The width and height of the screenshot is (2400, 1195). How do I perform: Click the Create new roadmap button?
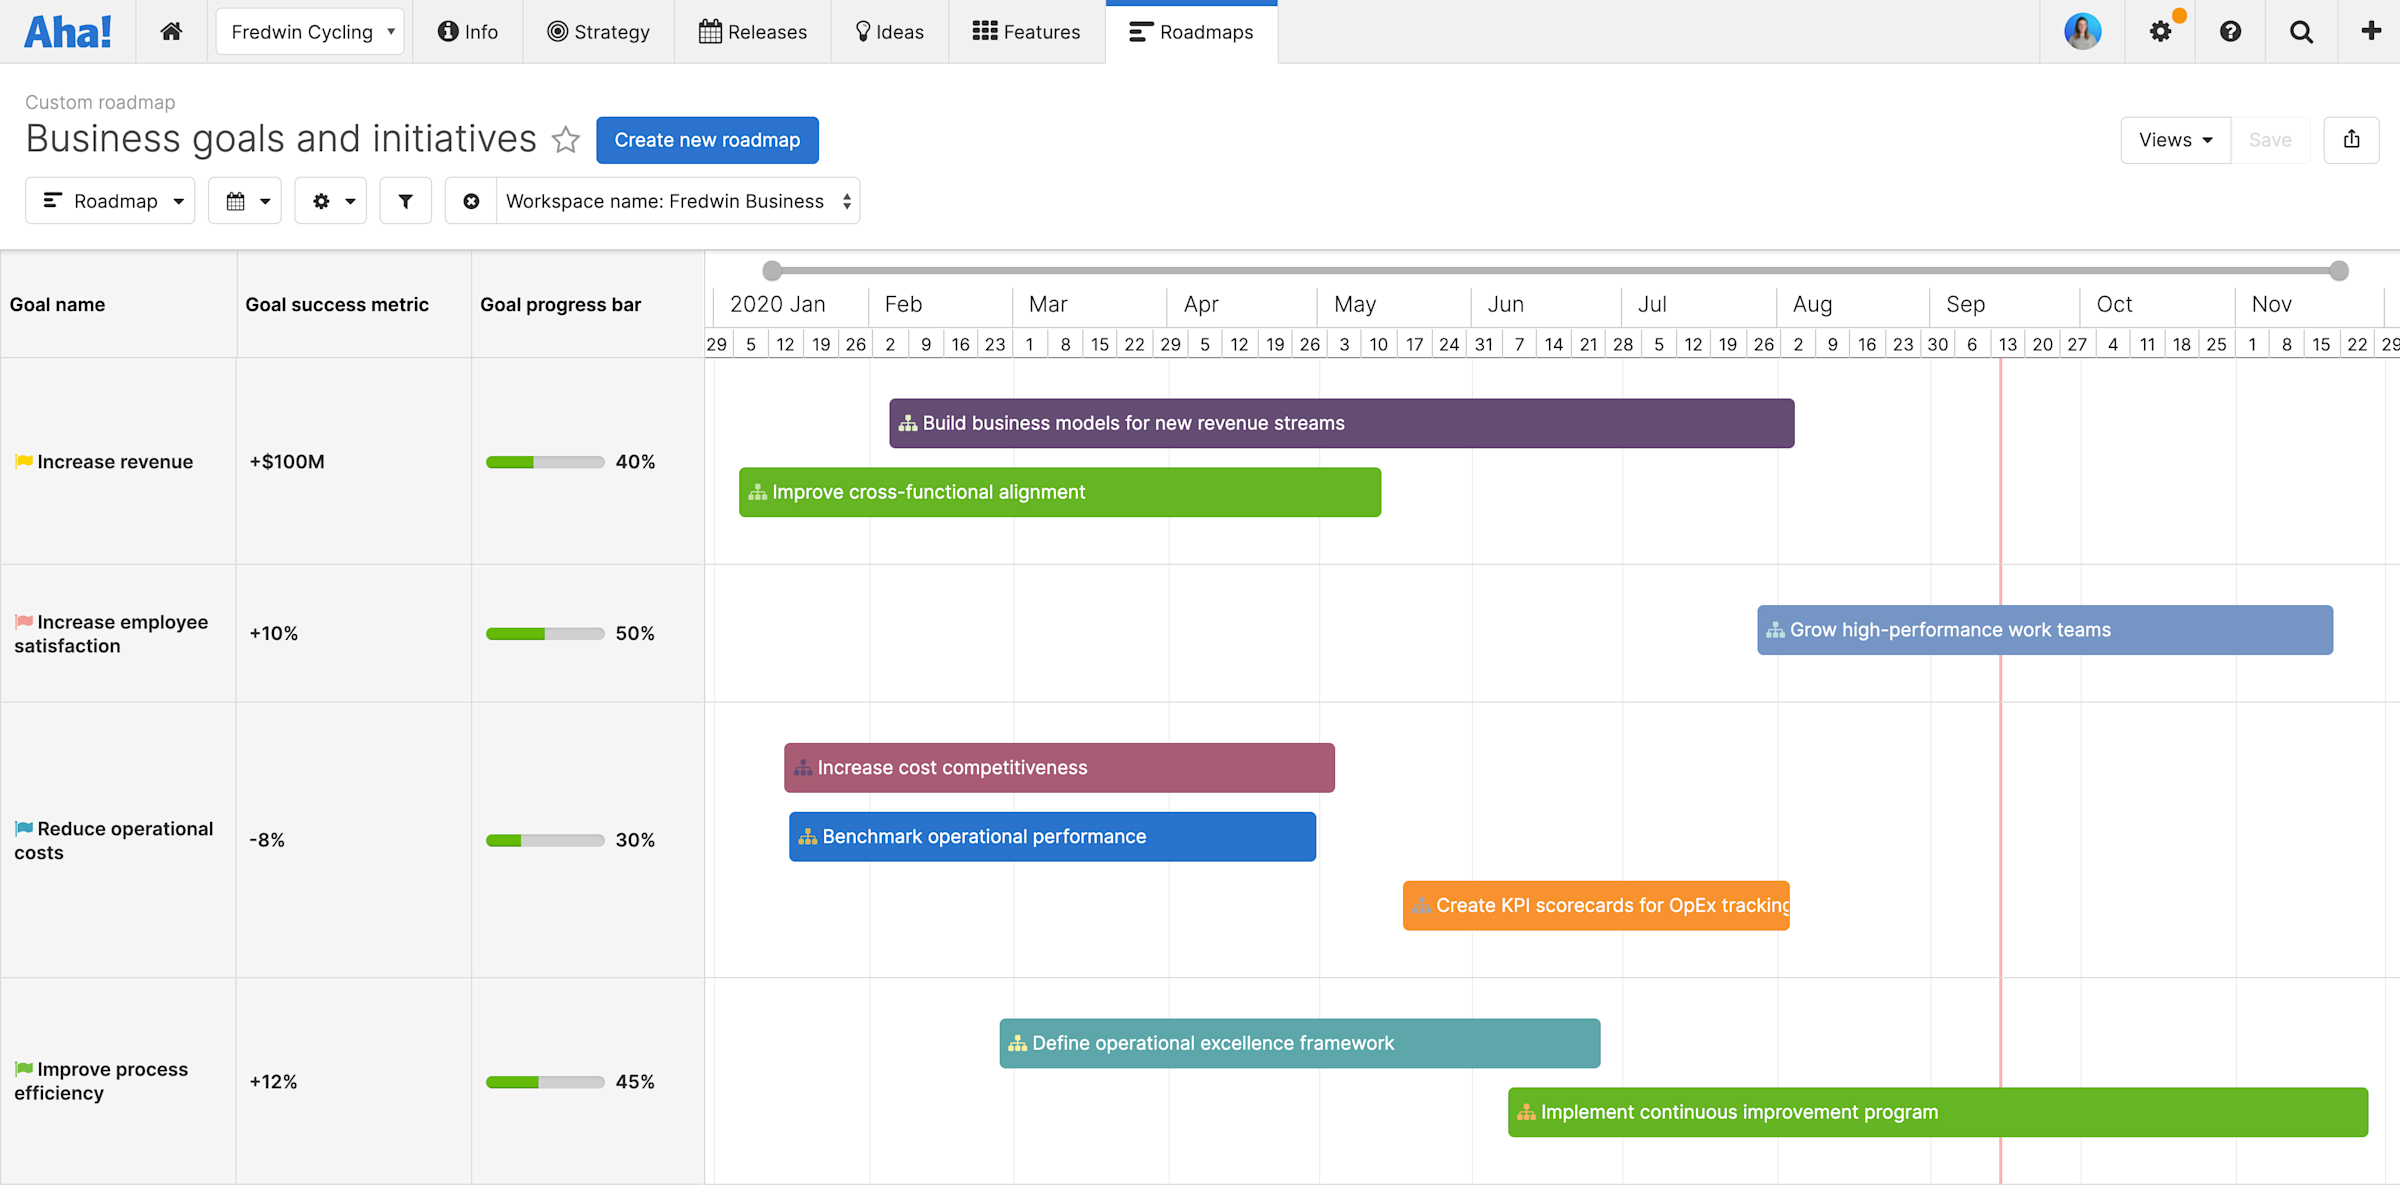click(x=707, y=139)
